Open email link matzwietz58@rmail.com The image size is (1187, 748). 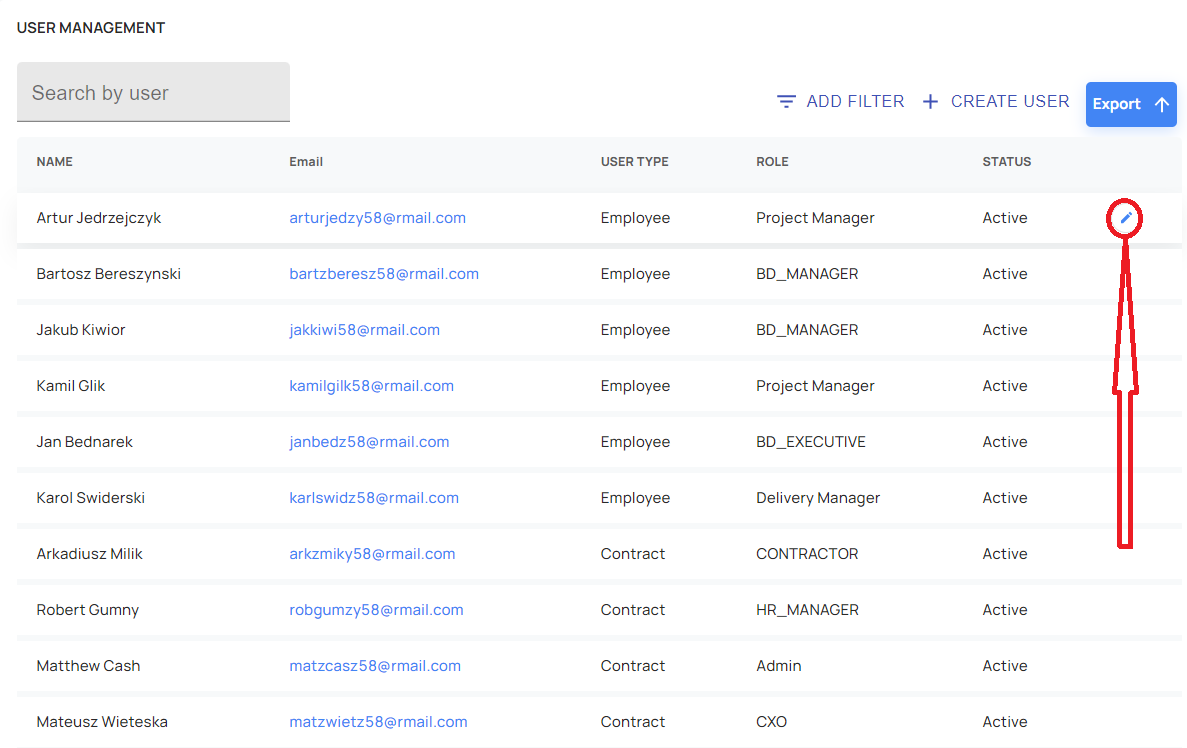(x=379, y=722)
